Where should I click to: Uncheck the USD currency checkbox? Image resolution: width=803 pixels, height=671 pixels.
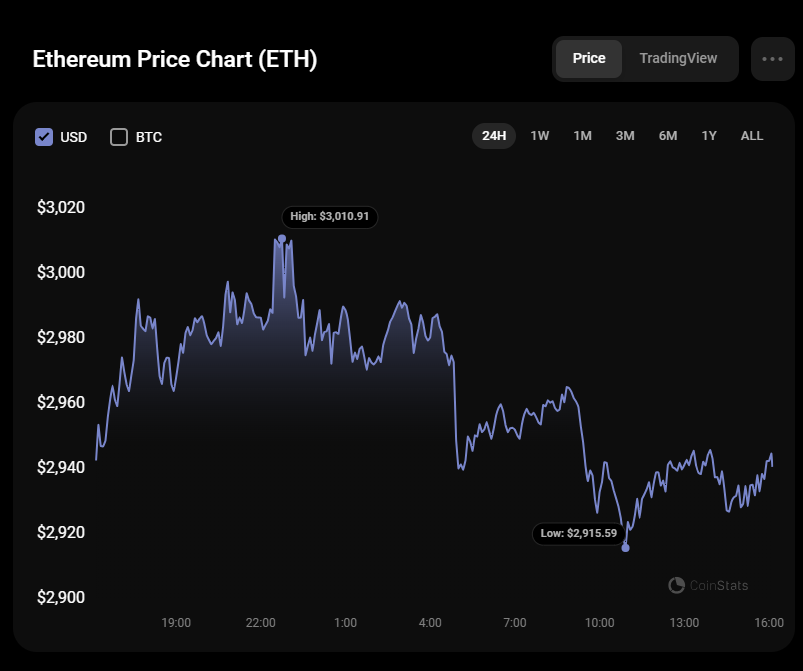(44, 137)
